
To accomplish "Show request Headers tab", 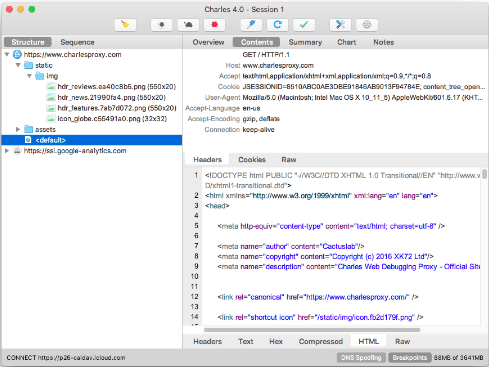I will pyautogui.click(x=207, y=160).
